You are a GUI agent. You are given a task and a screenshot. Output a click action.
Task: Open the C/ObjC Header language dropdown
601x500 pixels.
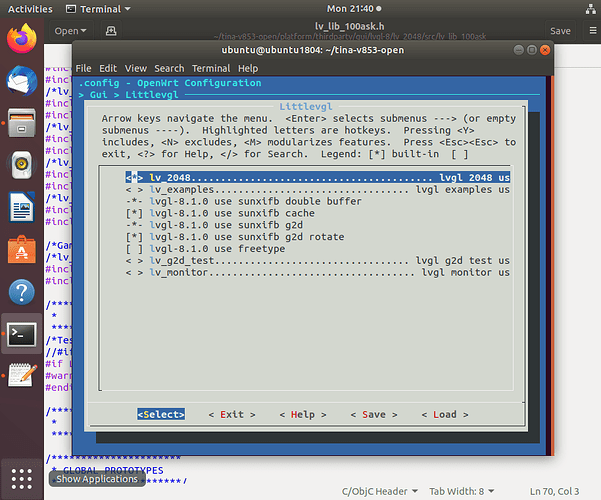[379, 491]
